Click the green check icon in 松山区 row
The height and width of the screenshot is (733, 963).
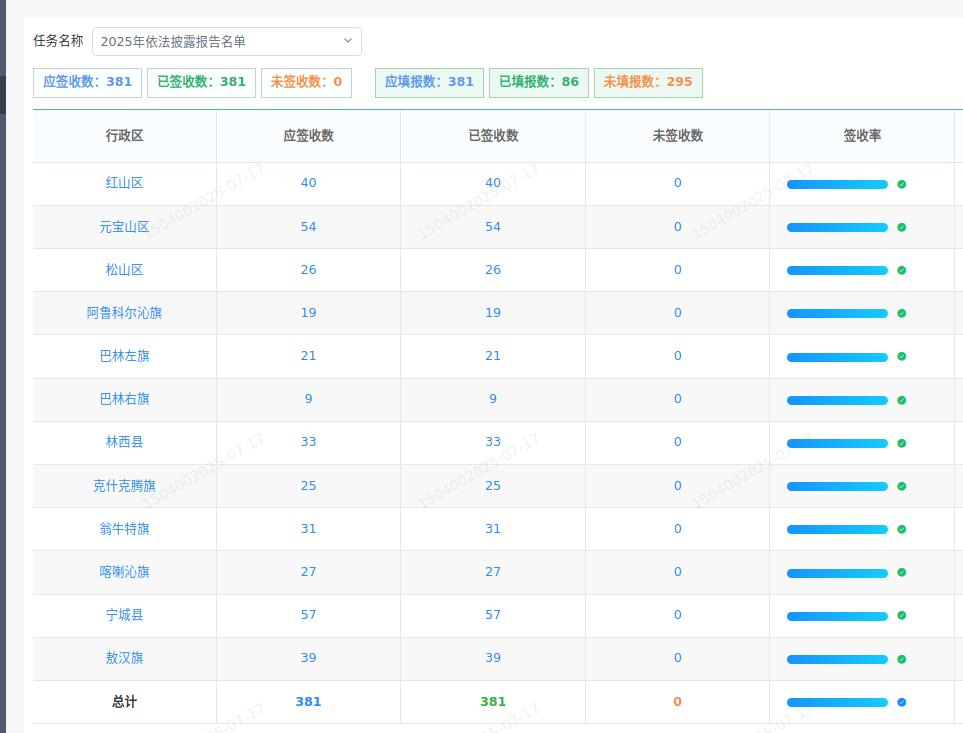pyautogui.click(x=901, y=270)
